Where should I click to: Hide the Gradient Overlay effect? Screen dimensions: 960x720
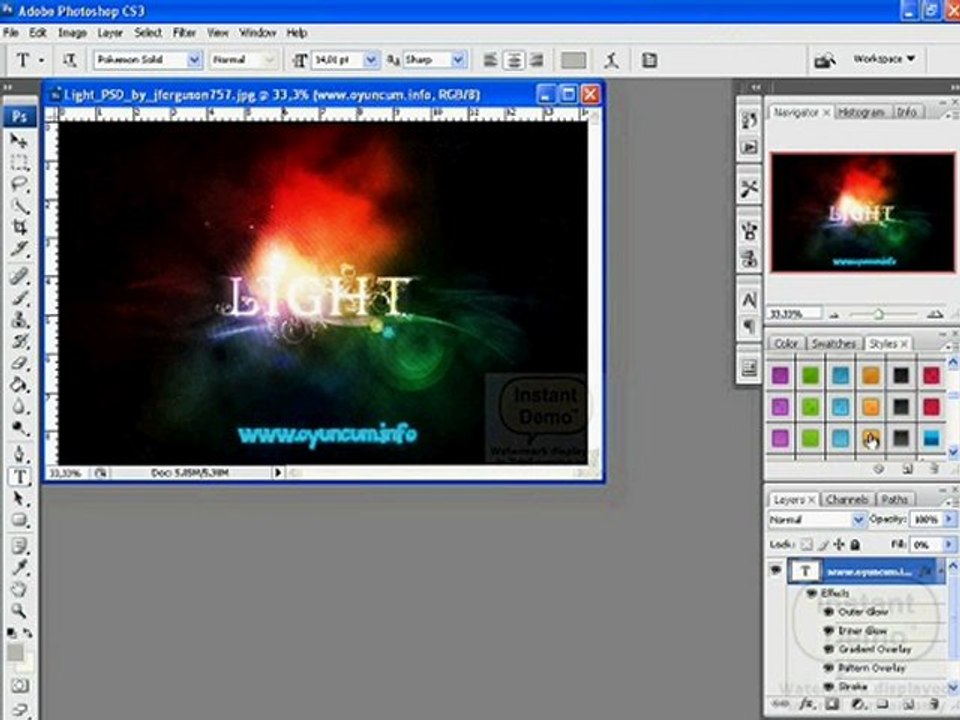coord(830,649)
